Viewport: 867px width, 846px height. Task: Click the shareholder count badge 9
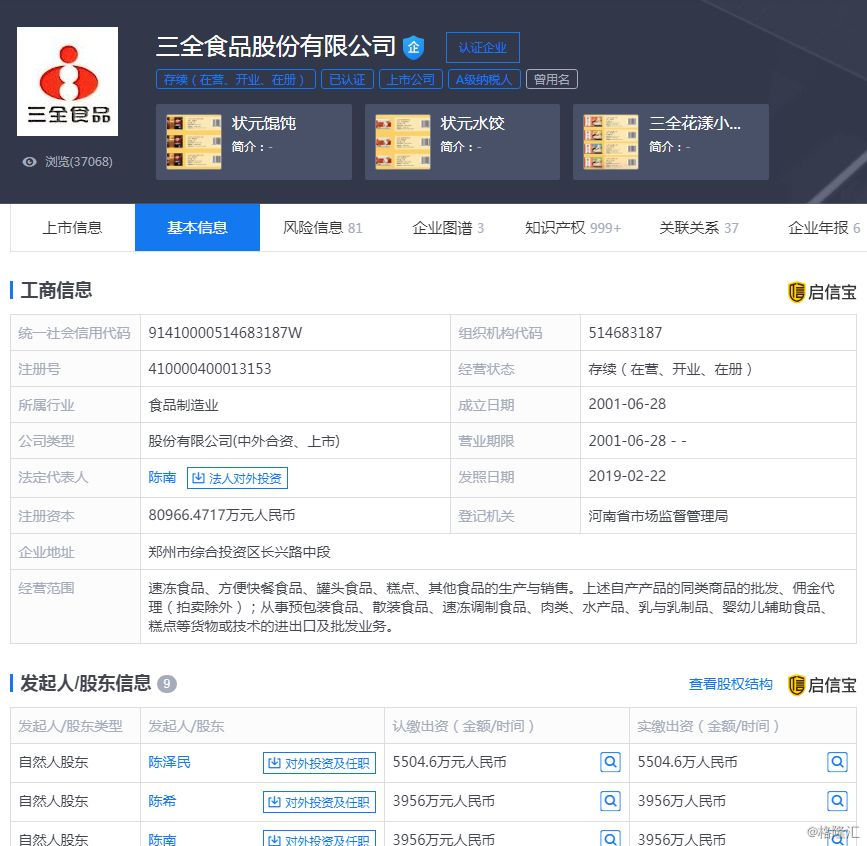click(166, 684)
